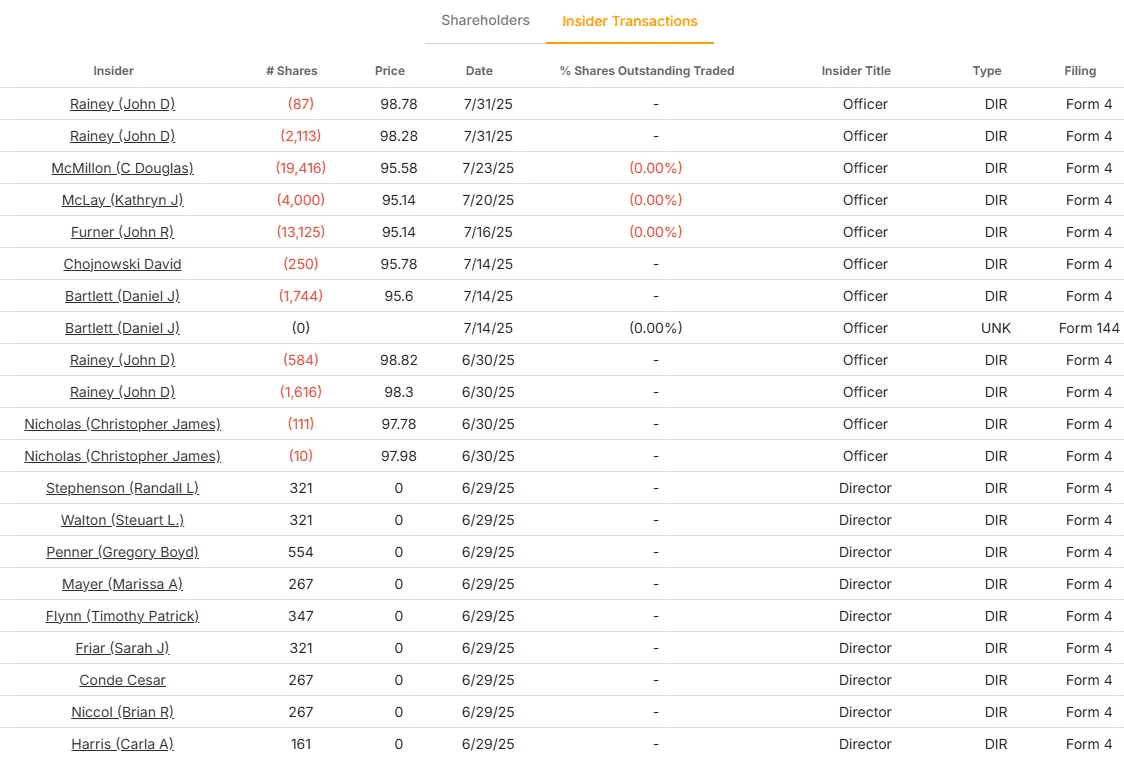This screenshot has height=758, width=1124.
Task: Switch to the Shareholders tab
Action: click(485, 20)
